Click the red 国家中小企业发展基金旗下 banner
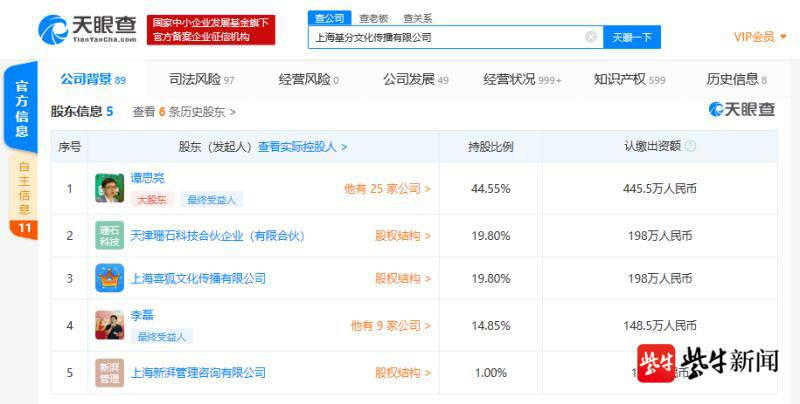 211,30
